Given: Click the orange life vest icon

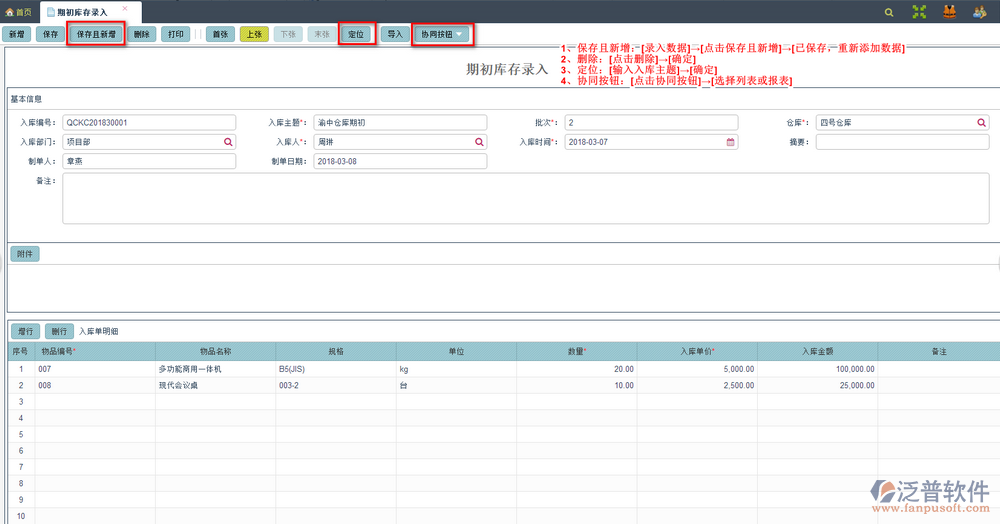Looking at the screenshot, I should [950, 12].
